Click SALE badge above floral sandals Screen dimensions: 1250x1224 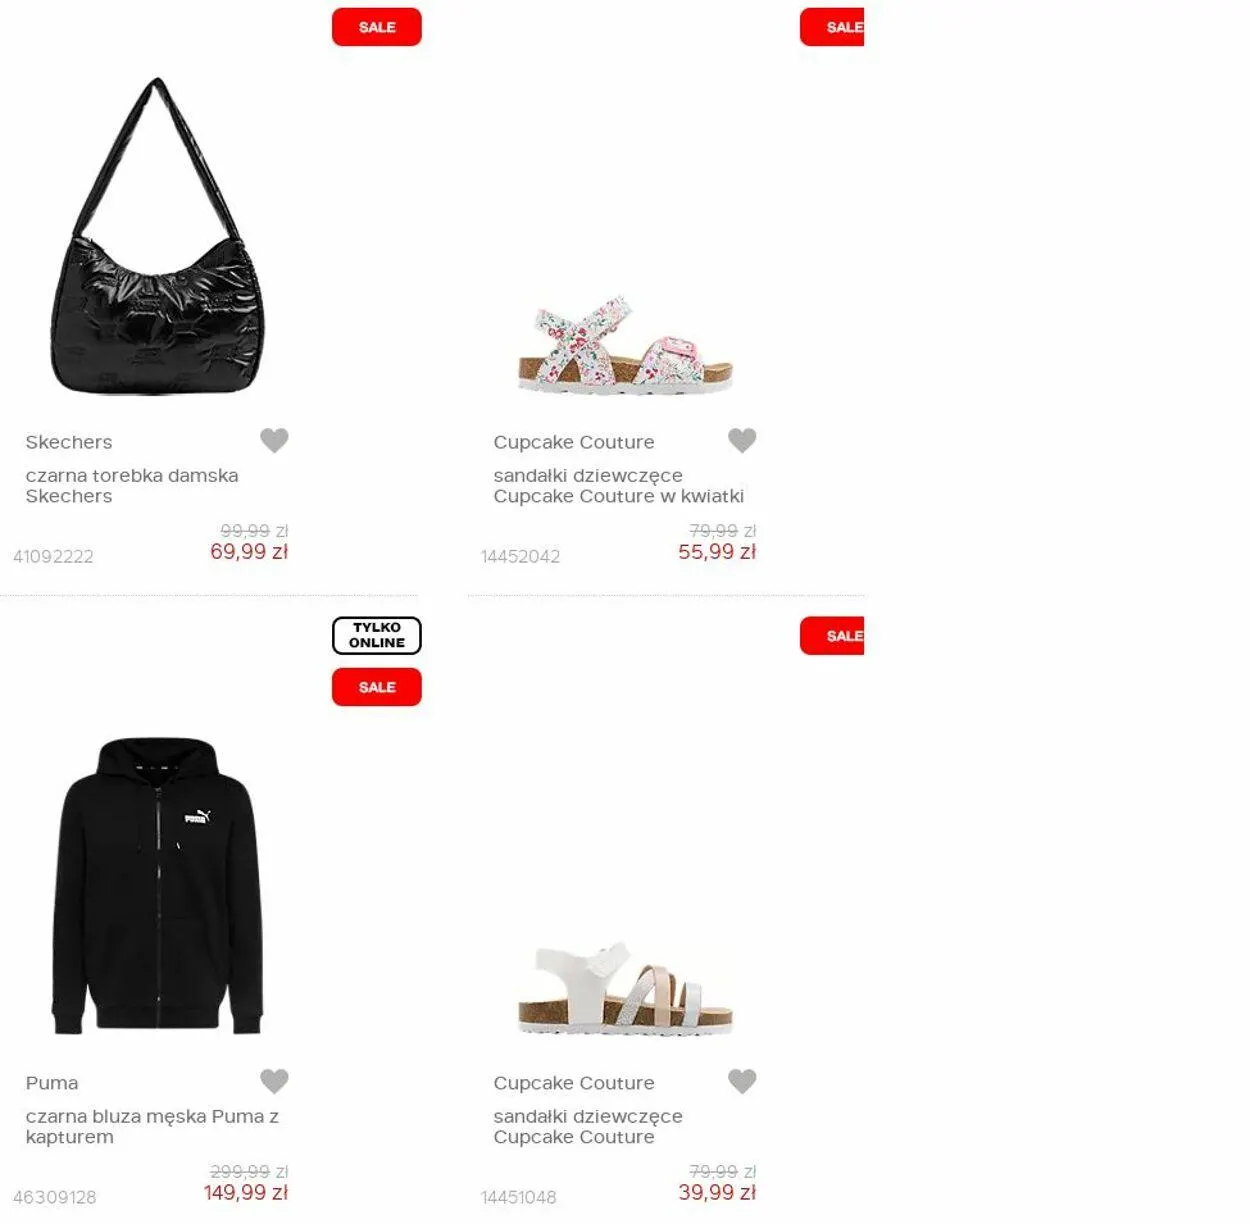(x=832, y=27)
